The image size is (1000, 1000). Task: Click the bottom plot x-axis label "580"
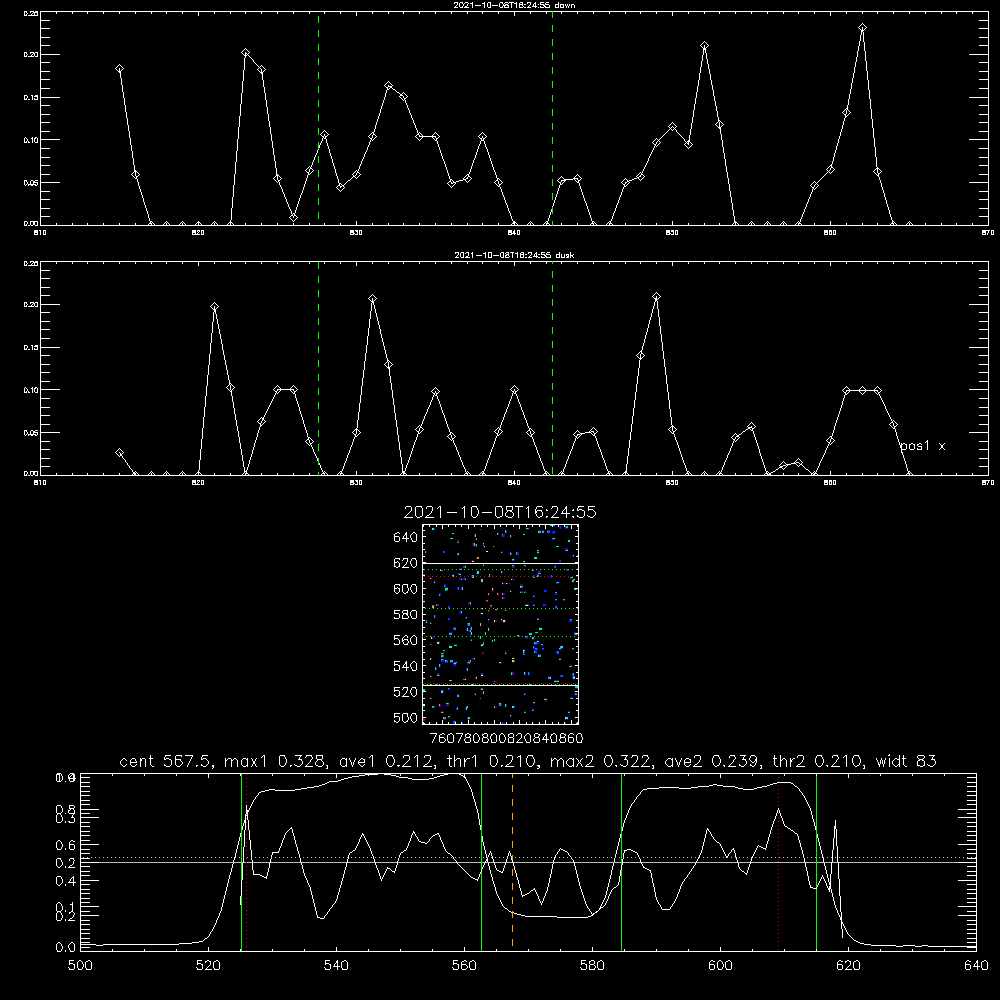(592, 966)
